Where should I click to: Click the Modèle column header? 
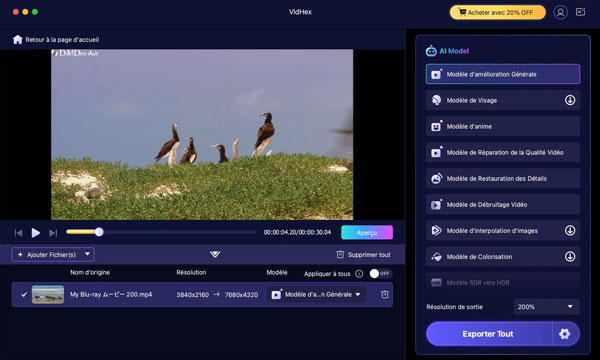click(277, 272)
